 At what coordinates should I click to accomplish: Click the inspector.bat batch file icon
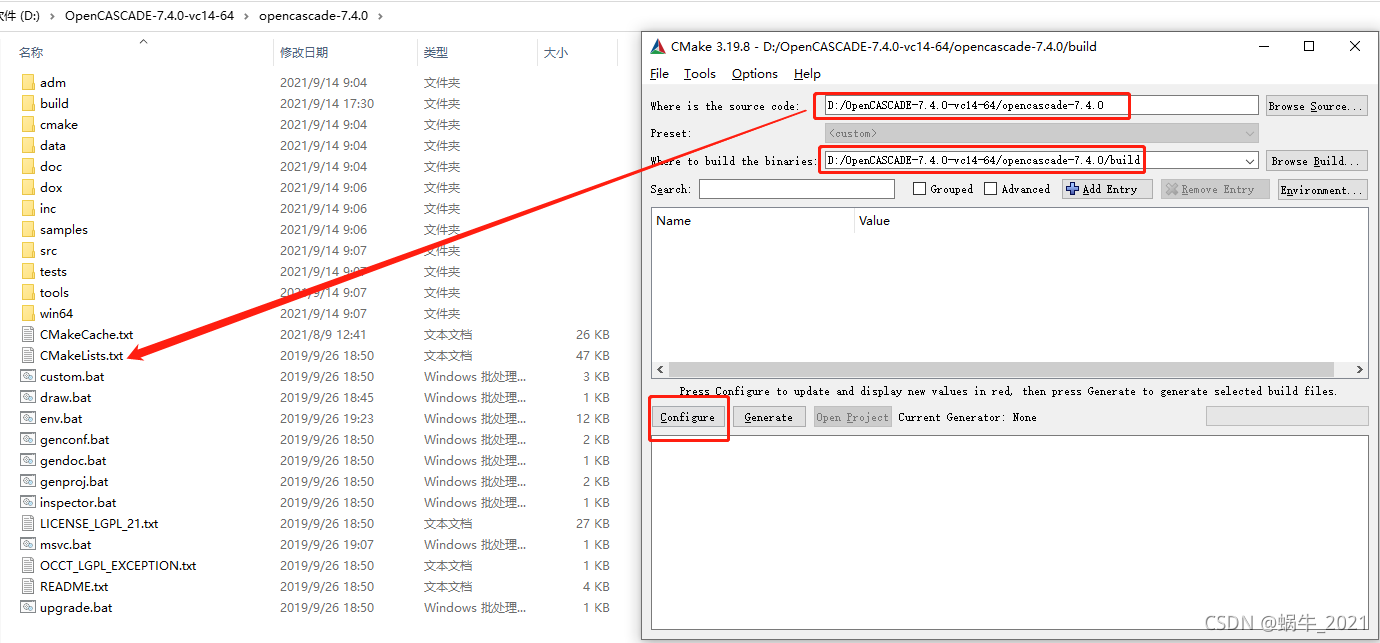tap(28, 502)
